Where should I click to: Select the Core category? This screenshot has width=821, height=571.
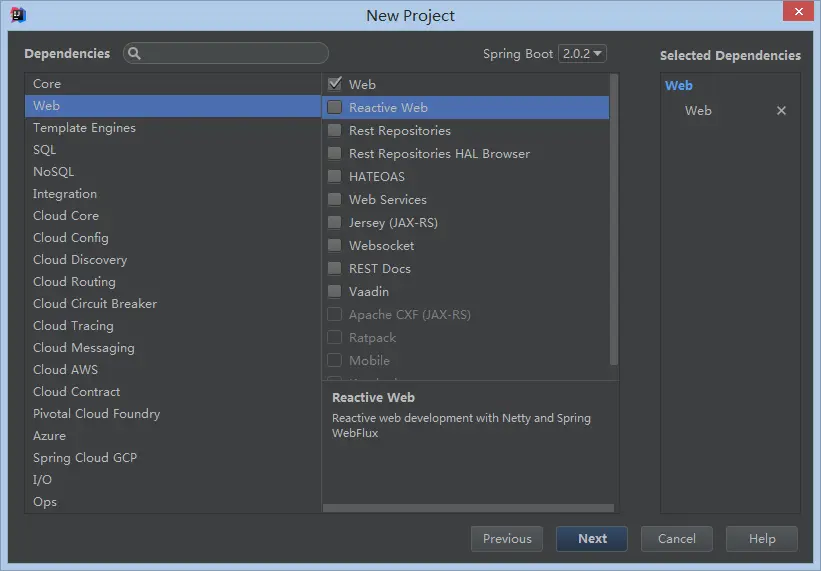(173, 84)
